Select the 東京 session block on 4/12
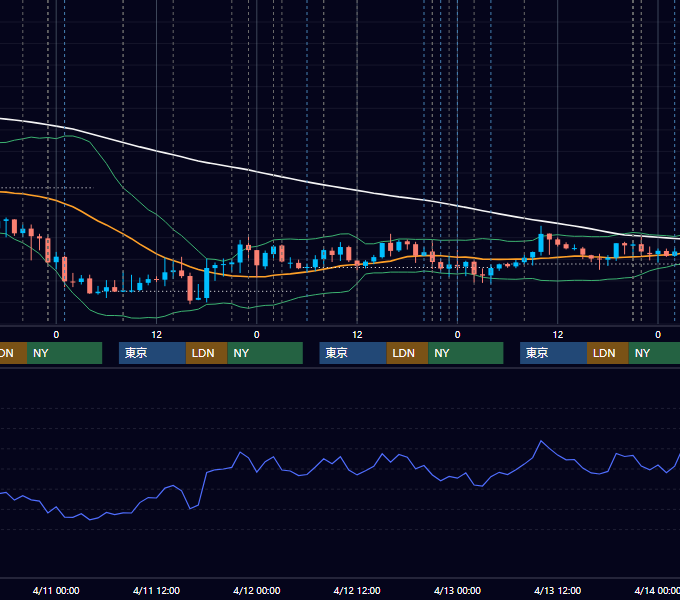680x600 pixels. pos(353,353)
